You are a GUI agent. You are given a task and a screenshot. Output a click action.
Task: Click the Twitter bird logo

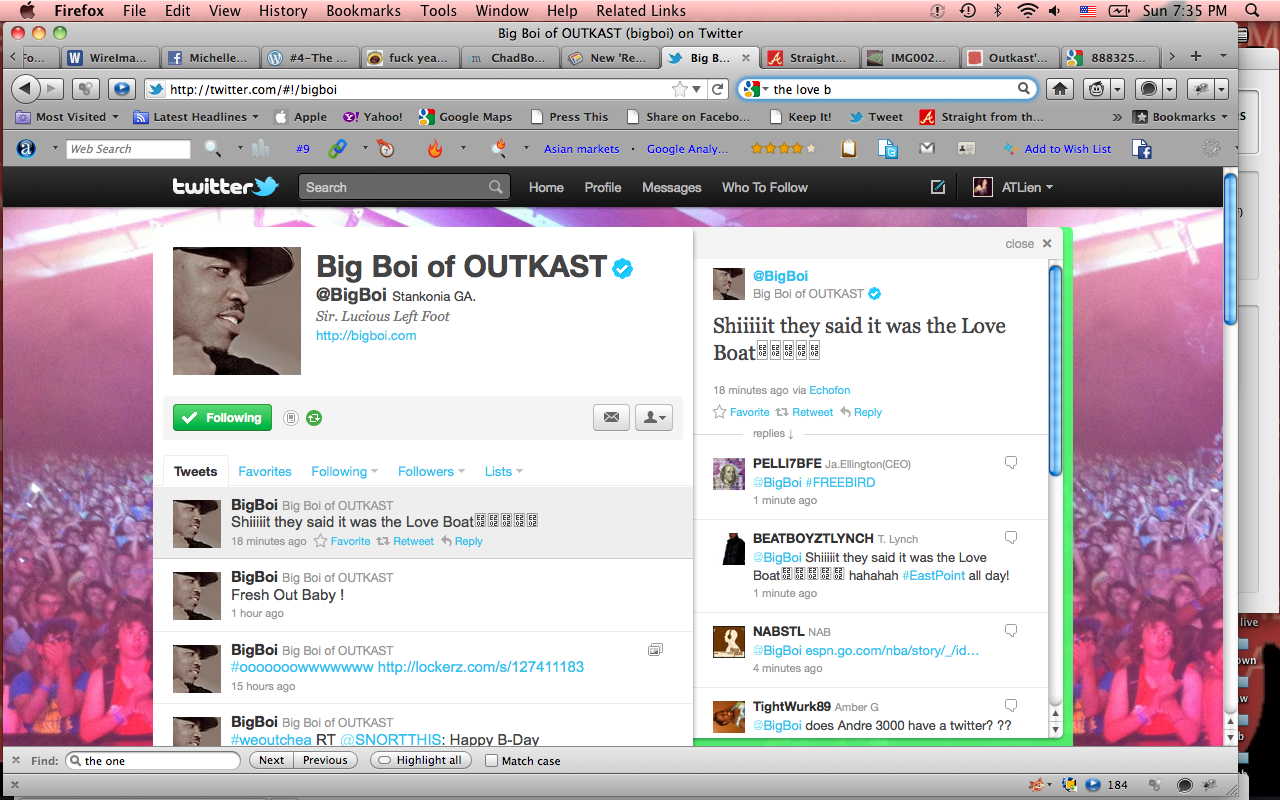[x=225, y=187]
